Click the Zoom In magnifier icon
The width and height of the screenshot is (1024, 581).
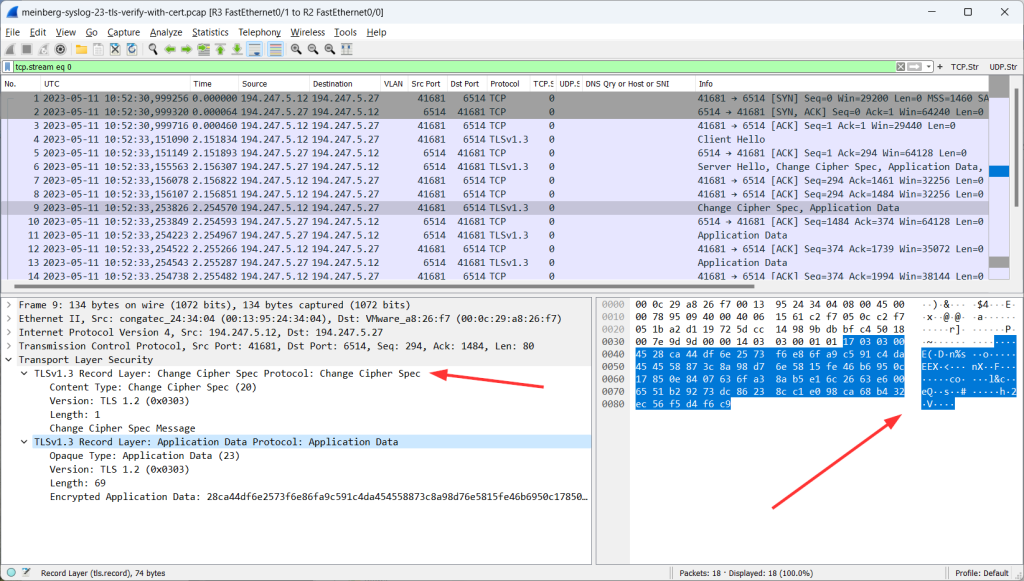[296, 49]
